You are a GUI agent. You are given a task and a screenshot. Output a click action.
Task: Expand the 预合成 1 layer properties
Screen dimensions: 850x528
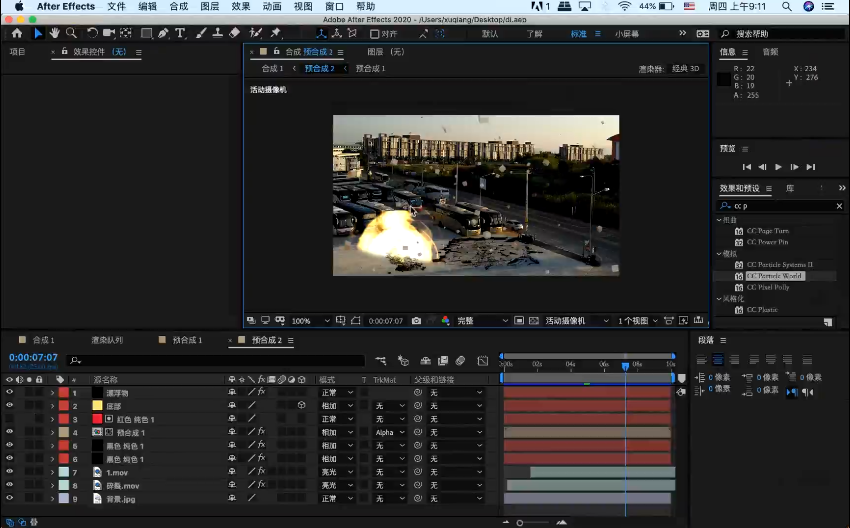click(52, 432)
